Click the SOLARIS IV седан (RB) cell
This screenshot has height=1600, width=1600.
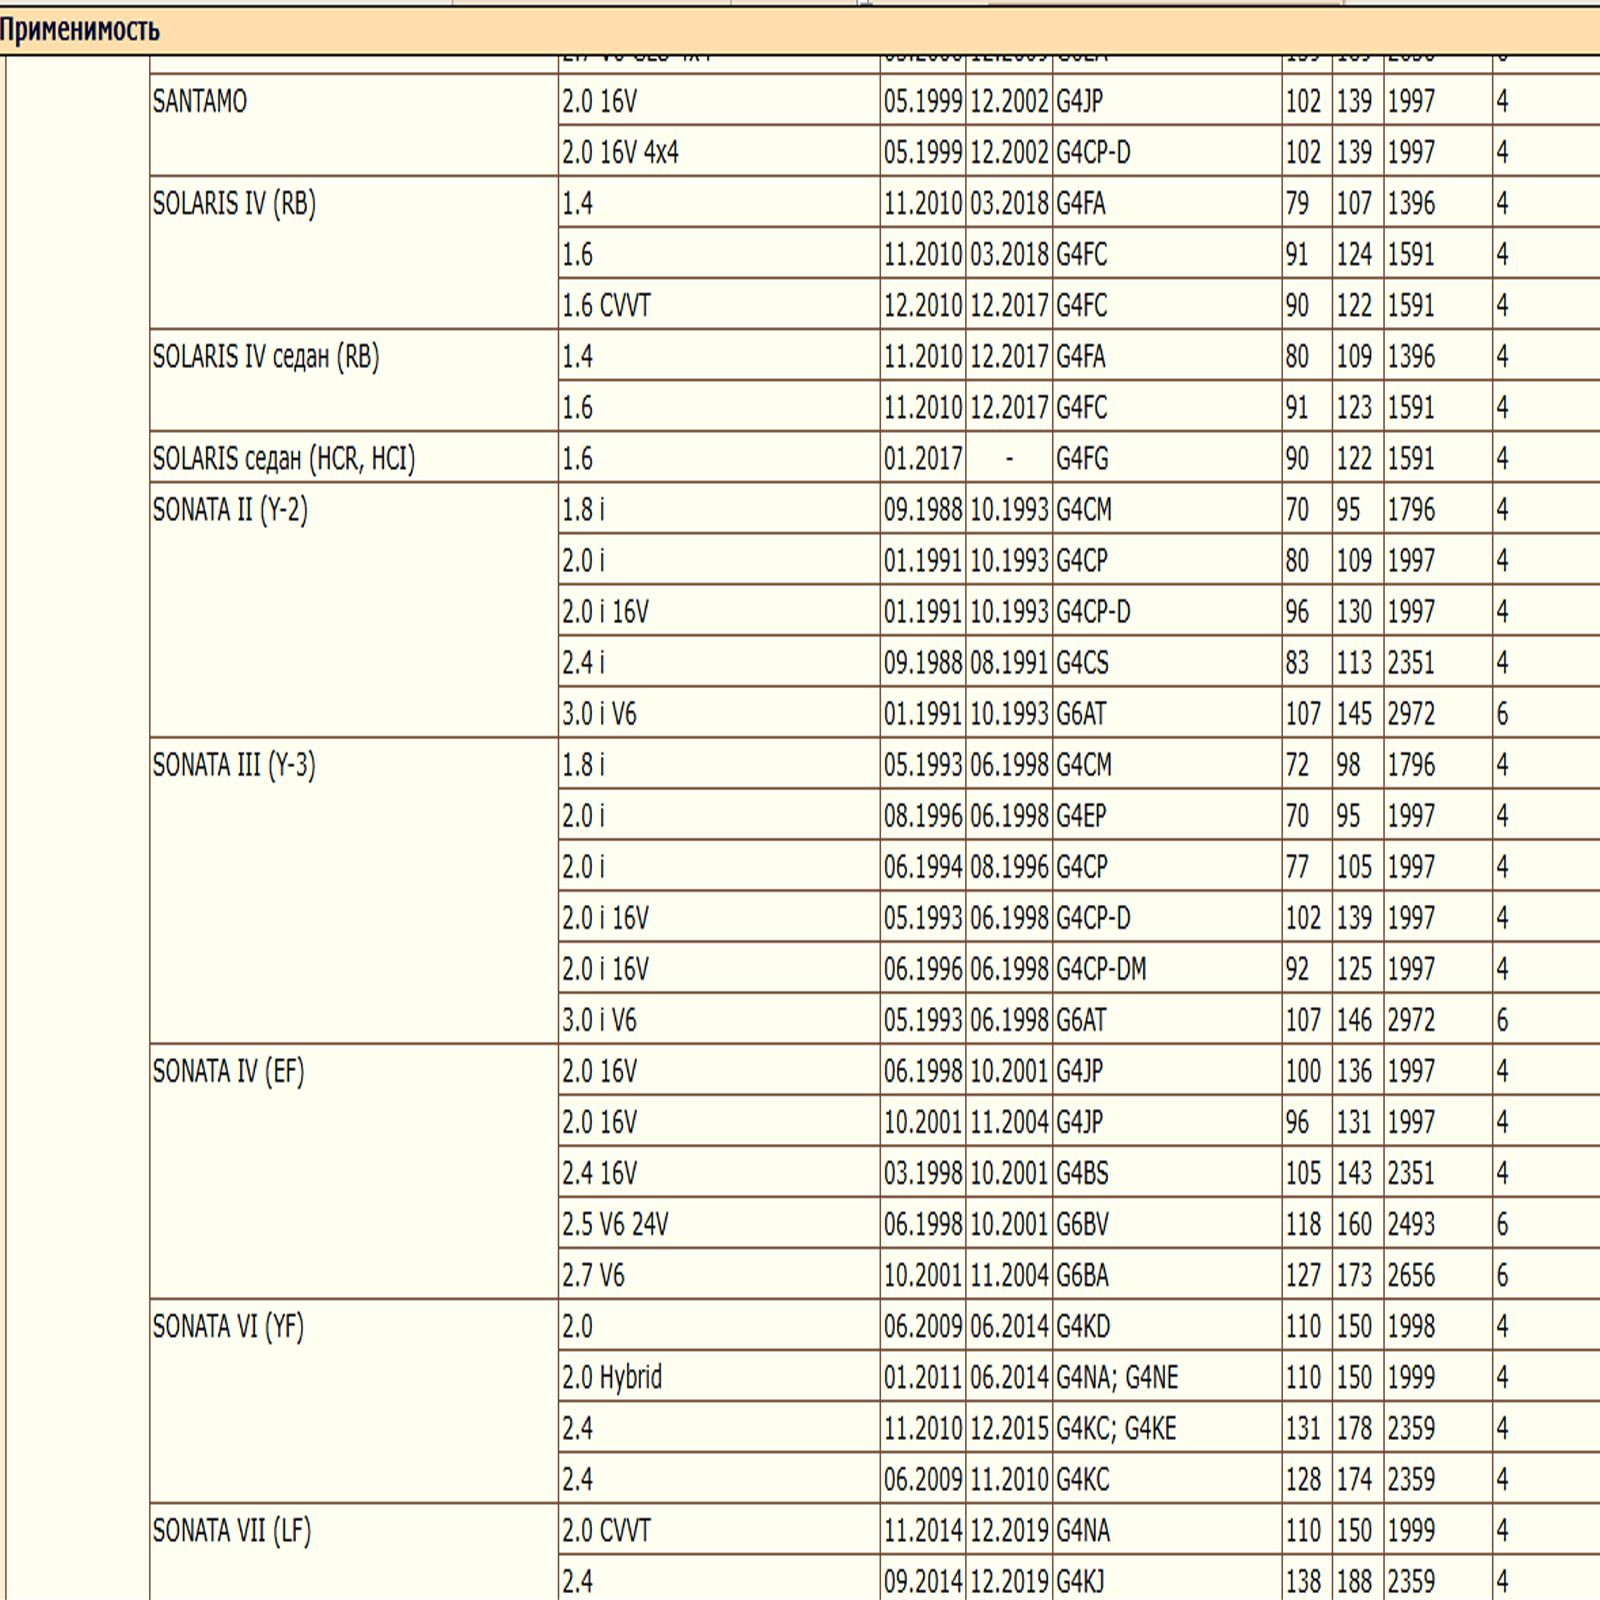point(266,357)
